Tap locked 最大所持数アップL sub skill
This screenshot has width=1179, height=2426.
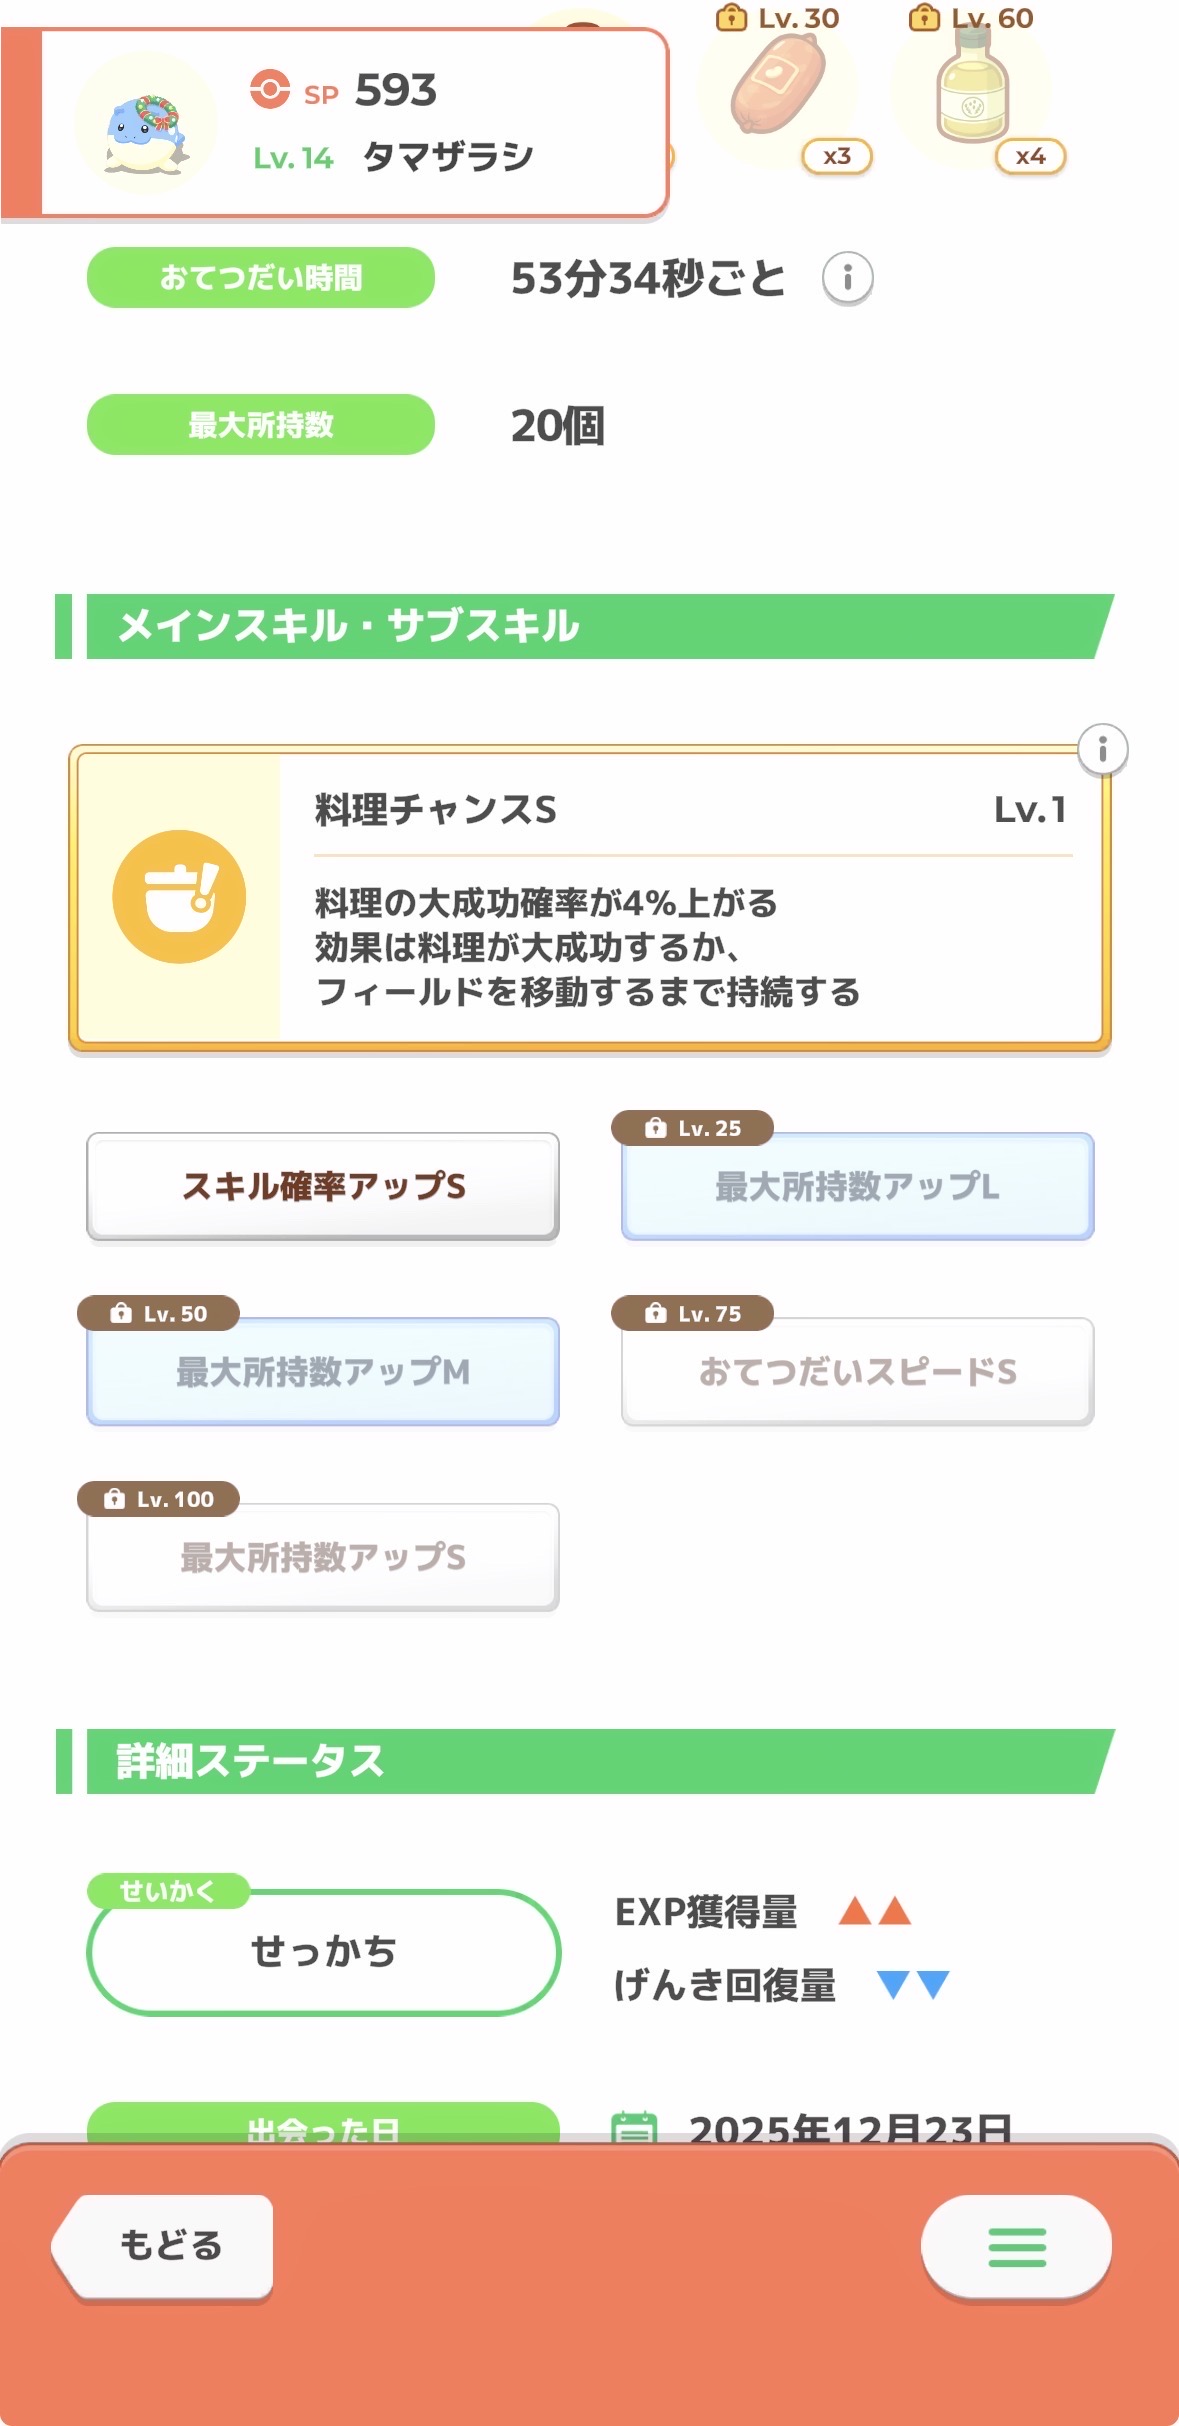coord(857,1187)
